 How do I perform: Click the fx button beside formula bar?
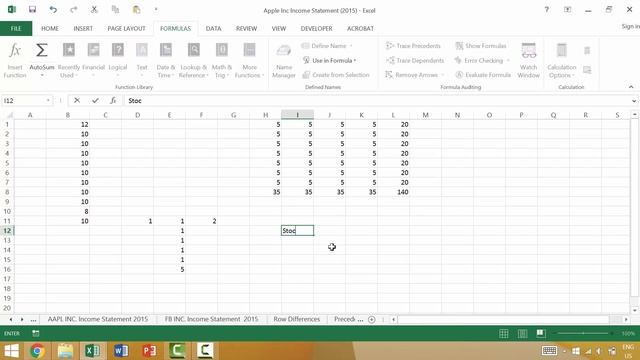[113, 100]
